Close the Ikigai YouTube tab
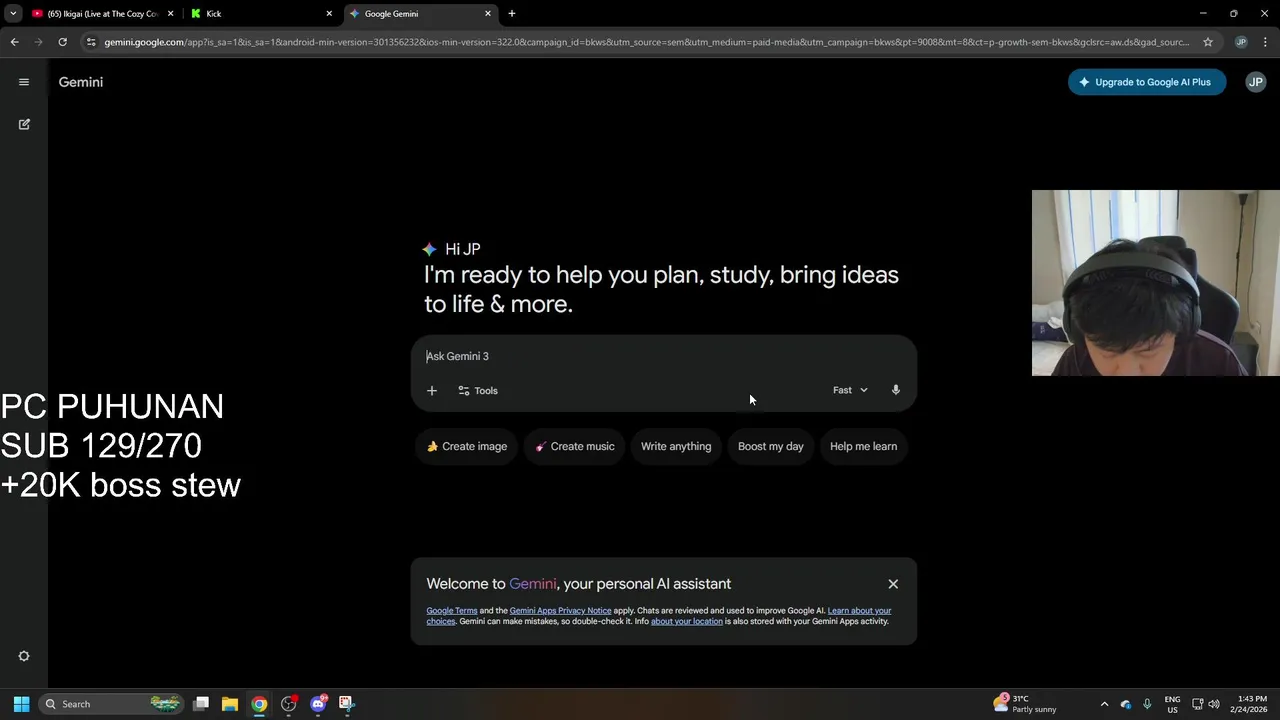The image size is (1280, 720). tap(170, 14)
